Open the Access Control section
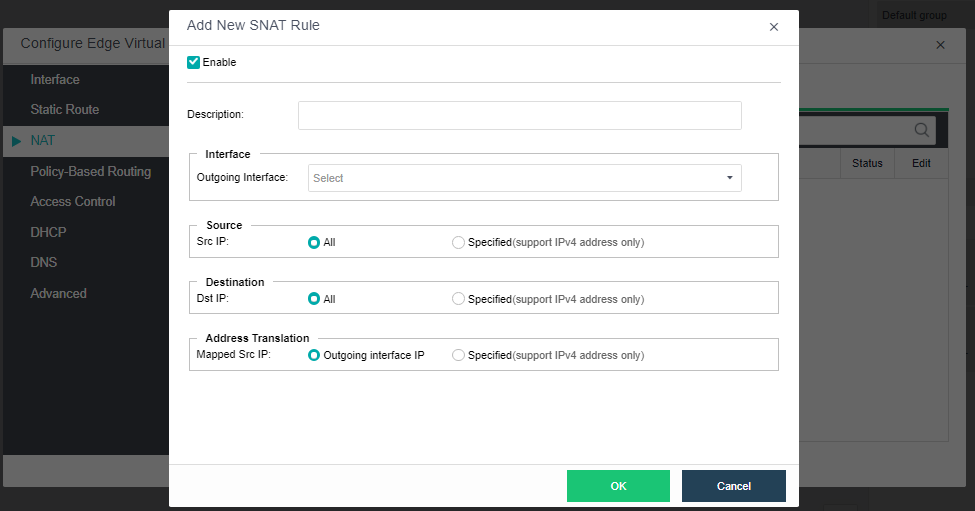Viewport: 975px width, 511px height. point(73,201)
